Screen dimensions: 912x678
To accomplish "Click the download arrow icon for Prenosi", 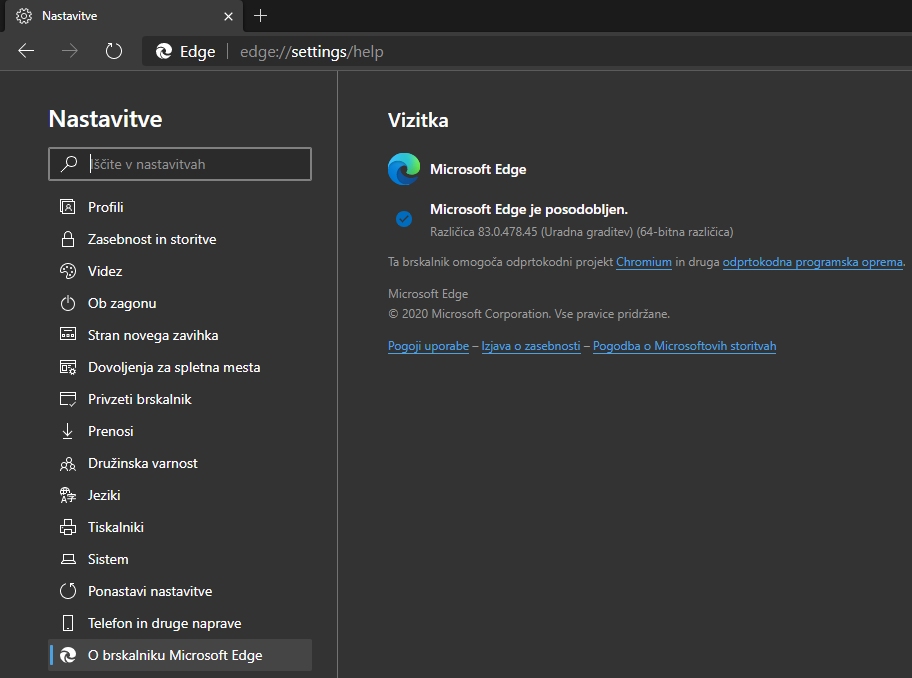I will [68, 431].
